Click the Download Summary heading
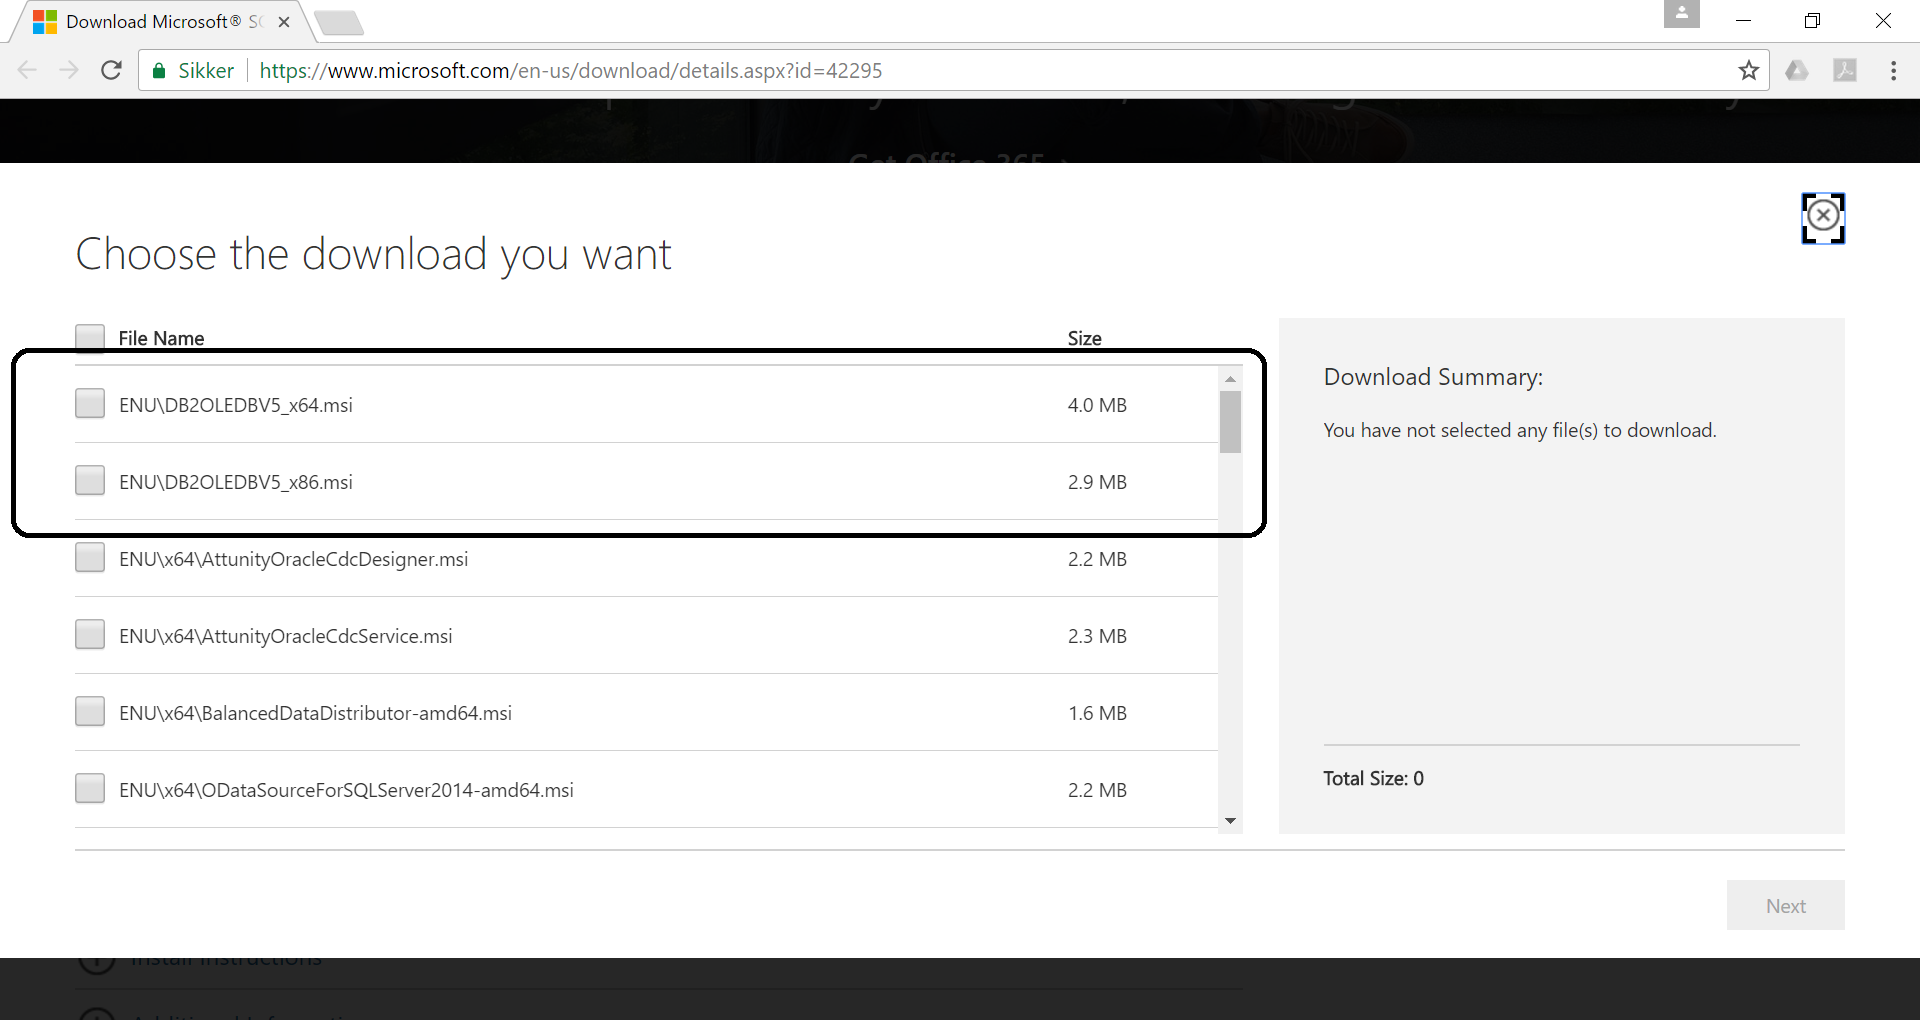 1433,377
